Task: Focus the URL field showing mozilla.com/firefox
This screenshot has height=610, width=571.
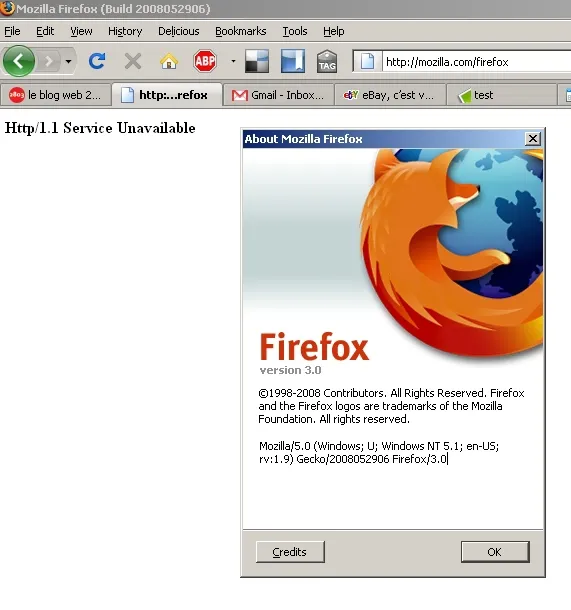Action: click(x=477, y=61)
